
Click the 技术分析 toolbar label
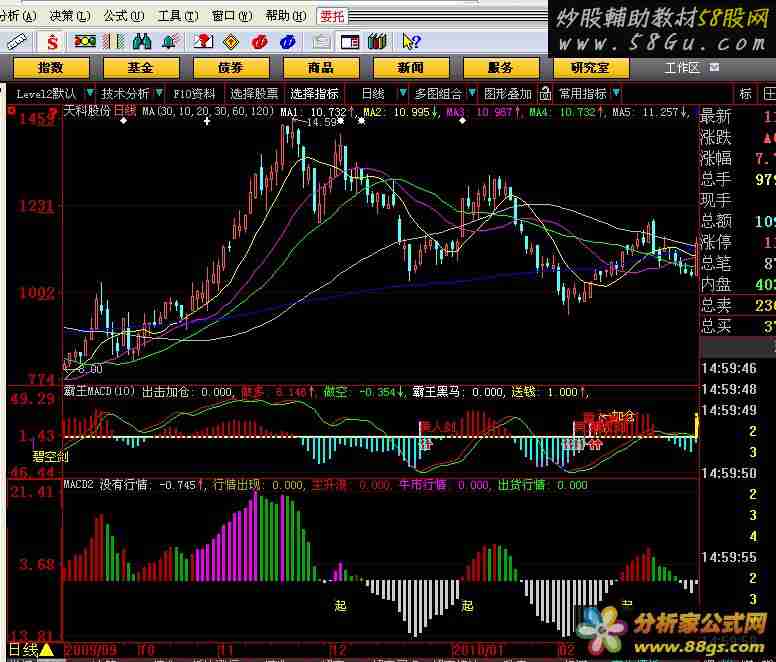[x=125, y=94]
